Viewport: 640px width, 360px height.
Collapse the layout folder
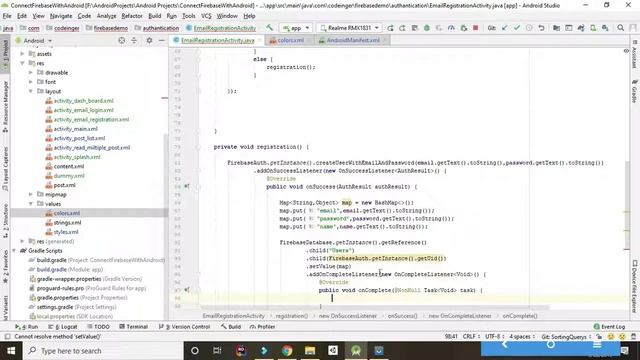pyautogui.click(x=31, y=91)
